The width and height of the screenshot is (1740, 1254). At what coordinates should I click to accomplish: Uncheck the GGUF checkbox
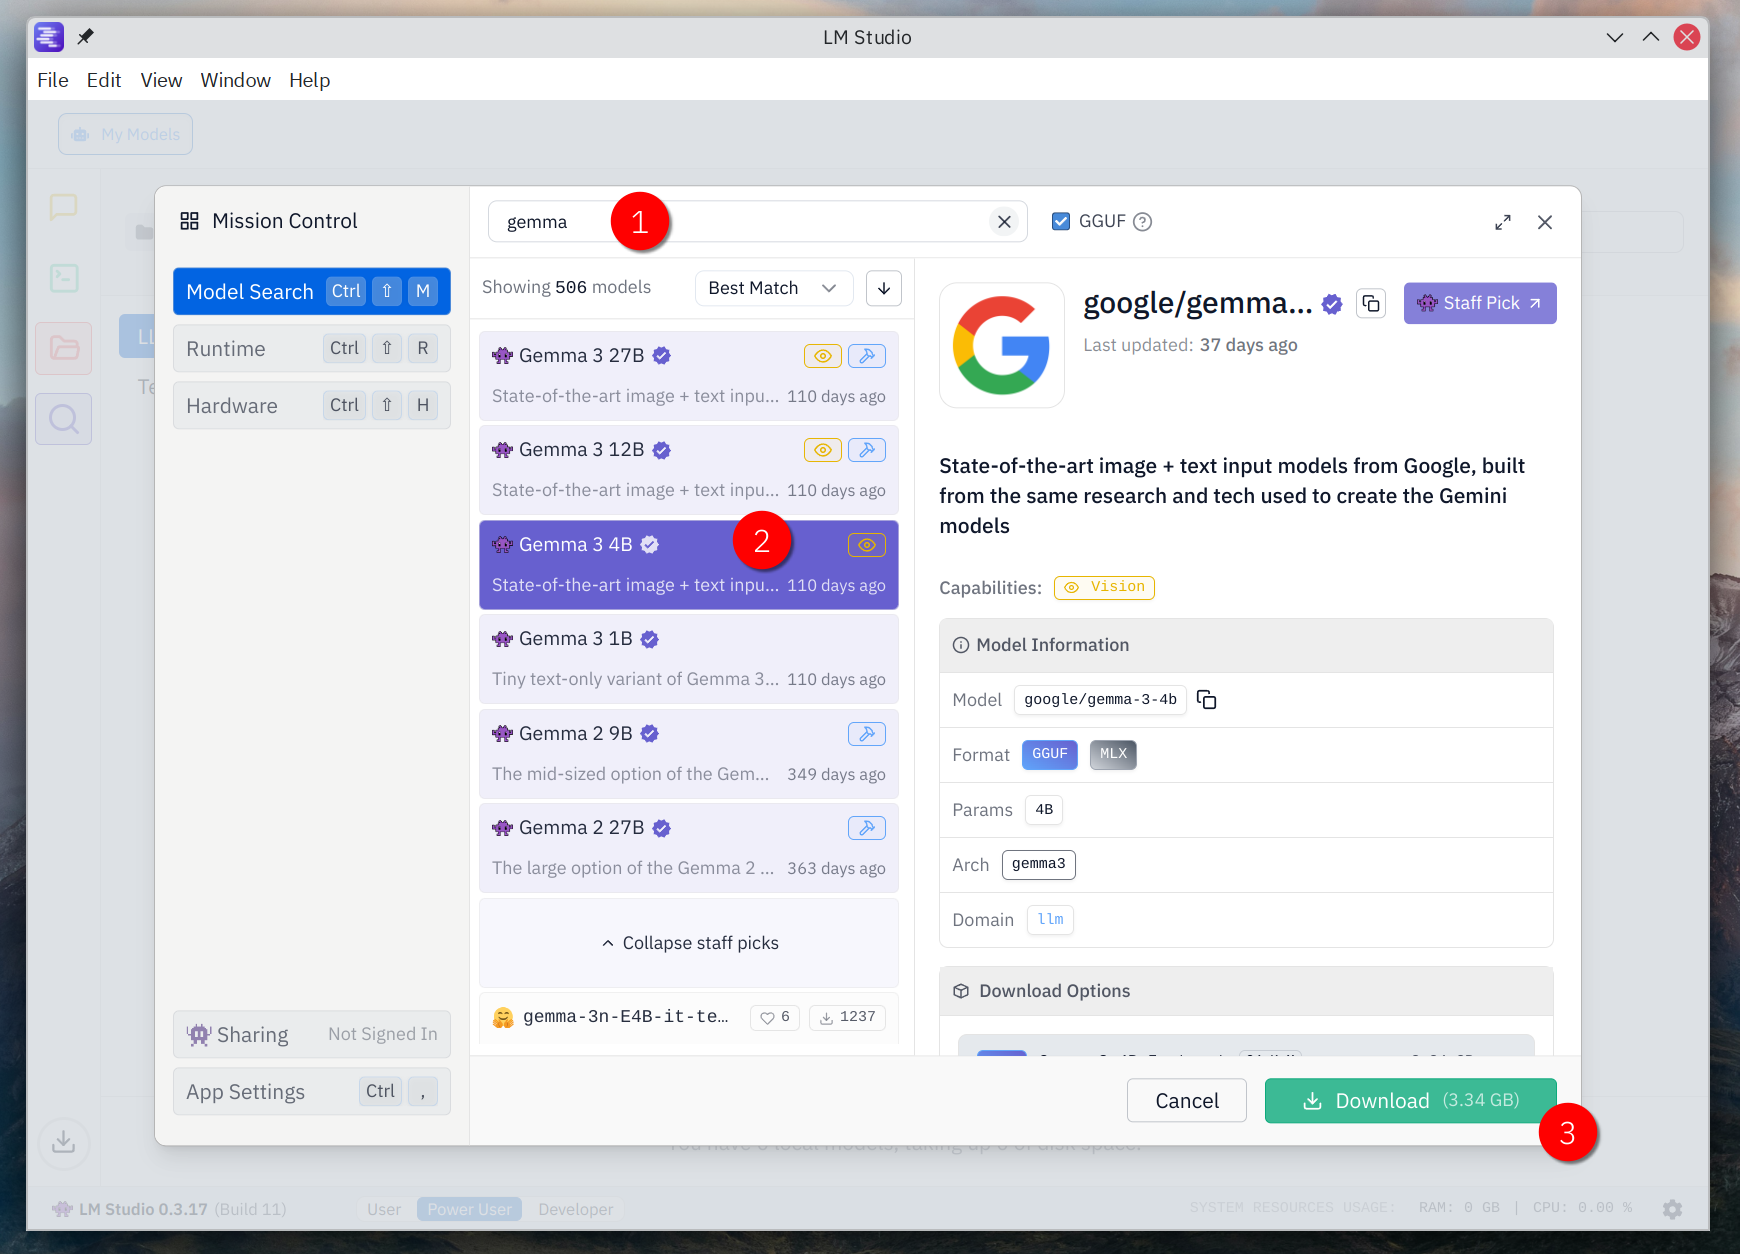[1061, 222]
